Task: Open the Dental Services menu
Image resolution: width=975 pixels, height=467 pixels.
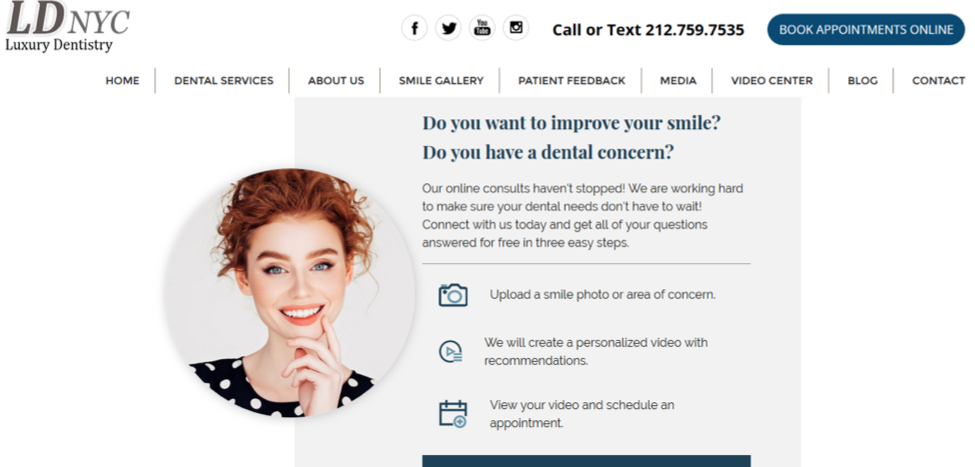Action: (x=224, y=81)
